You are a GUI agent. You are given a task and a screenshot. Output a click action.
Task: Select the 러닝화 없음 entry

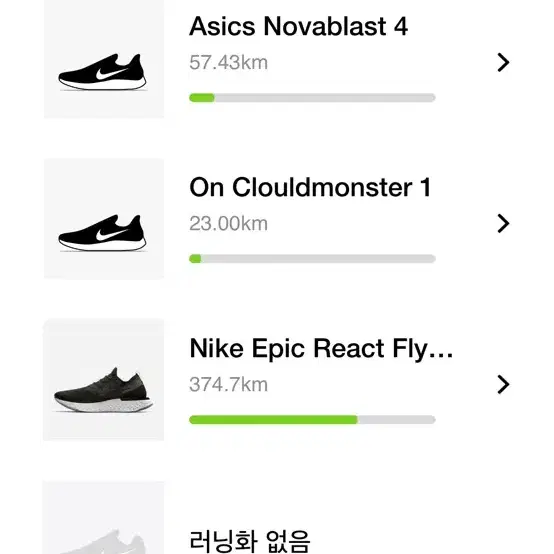coord(249,541)
